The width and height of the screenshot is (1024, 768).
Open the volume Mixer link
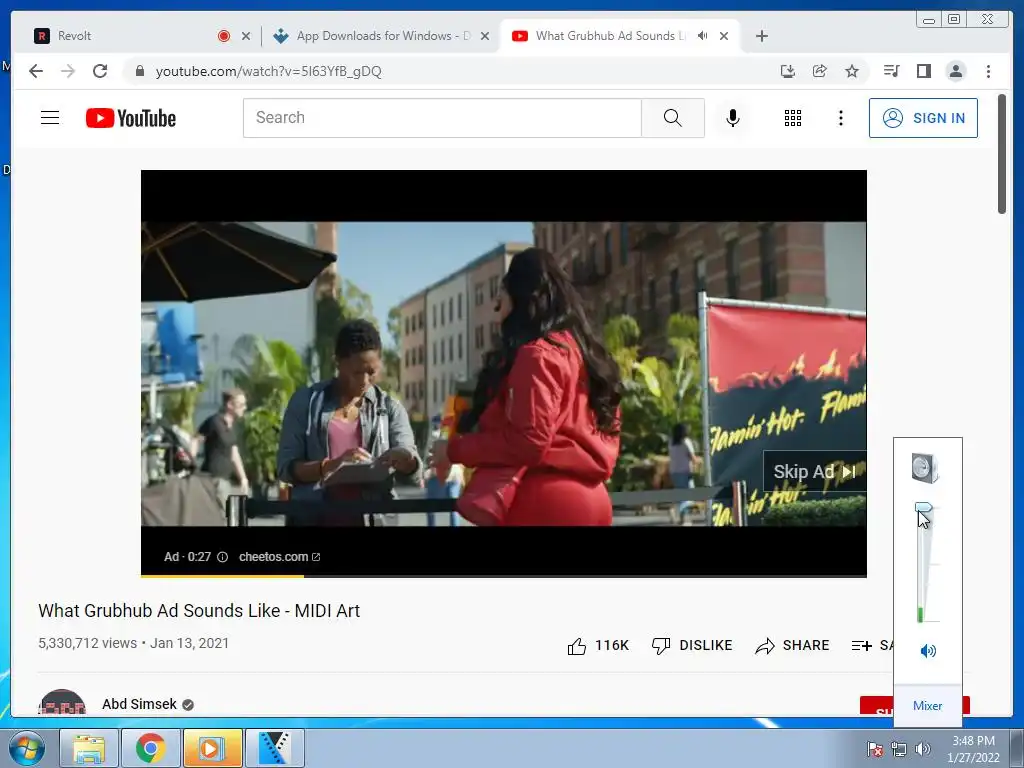pyautogui.click(x=927, y=706)
